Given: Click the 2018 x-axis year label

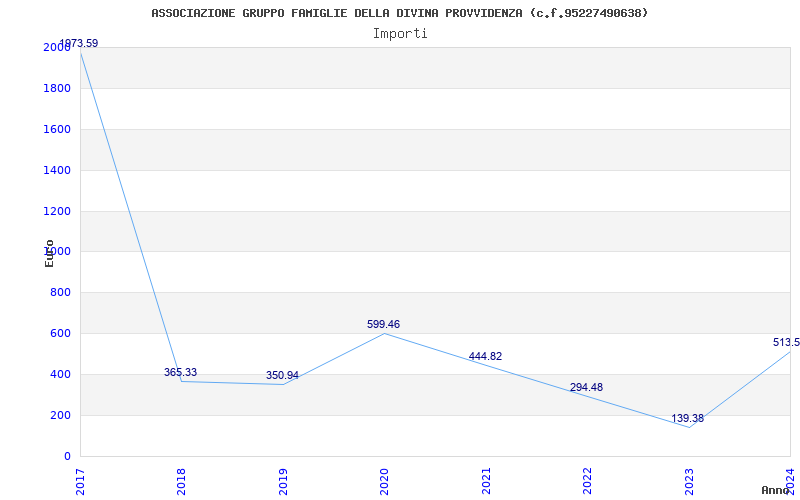Looking at the screenshot, I should point(182,481).
